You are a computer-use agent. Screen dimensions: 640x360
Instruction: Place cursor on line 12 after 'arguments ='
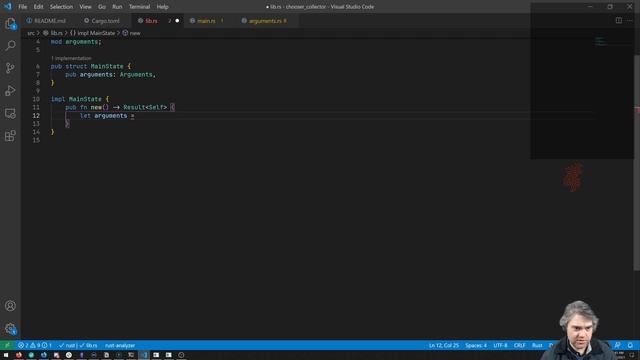pos(135,116)
